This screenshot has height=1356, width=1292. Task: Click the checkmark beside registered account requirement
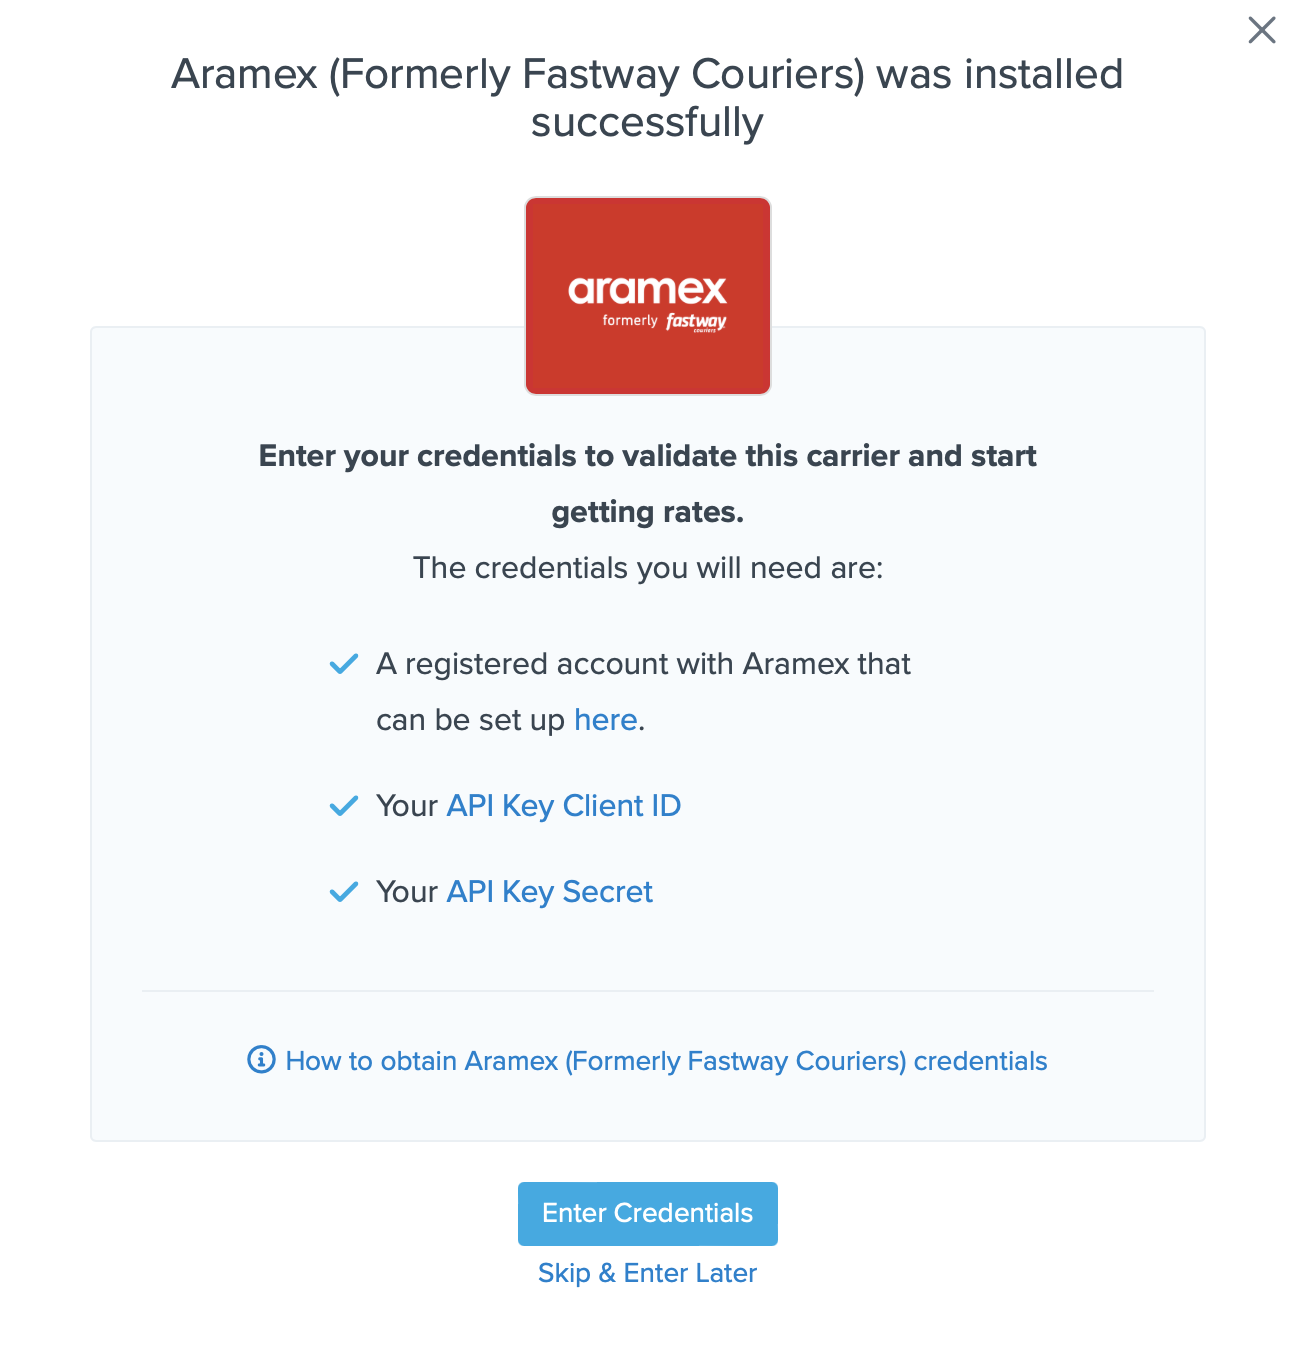344,664
